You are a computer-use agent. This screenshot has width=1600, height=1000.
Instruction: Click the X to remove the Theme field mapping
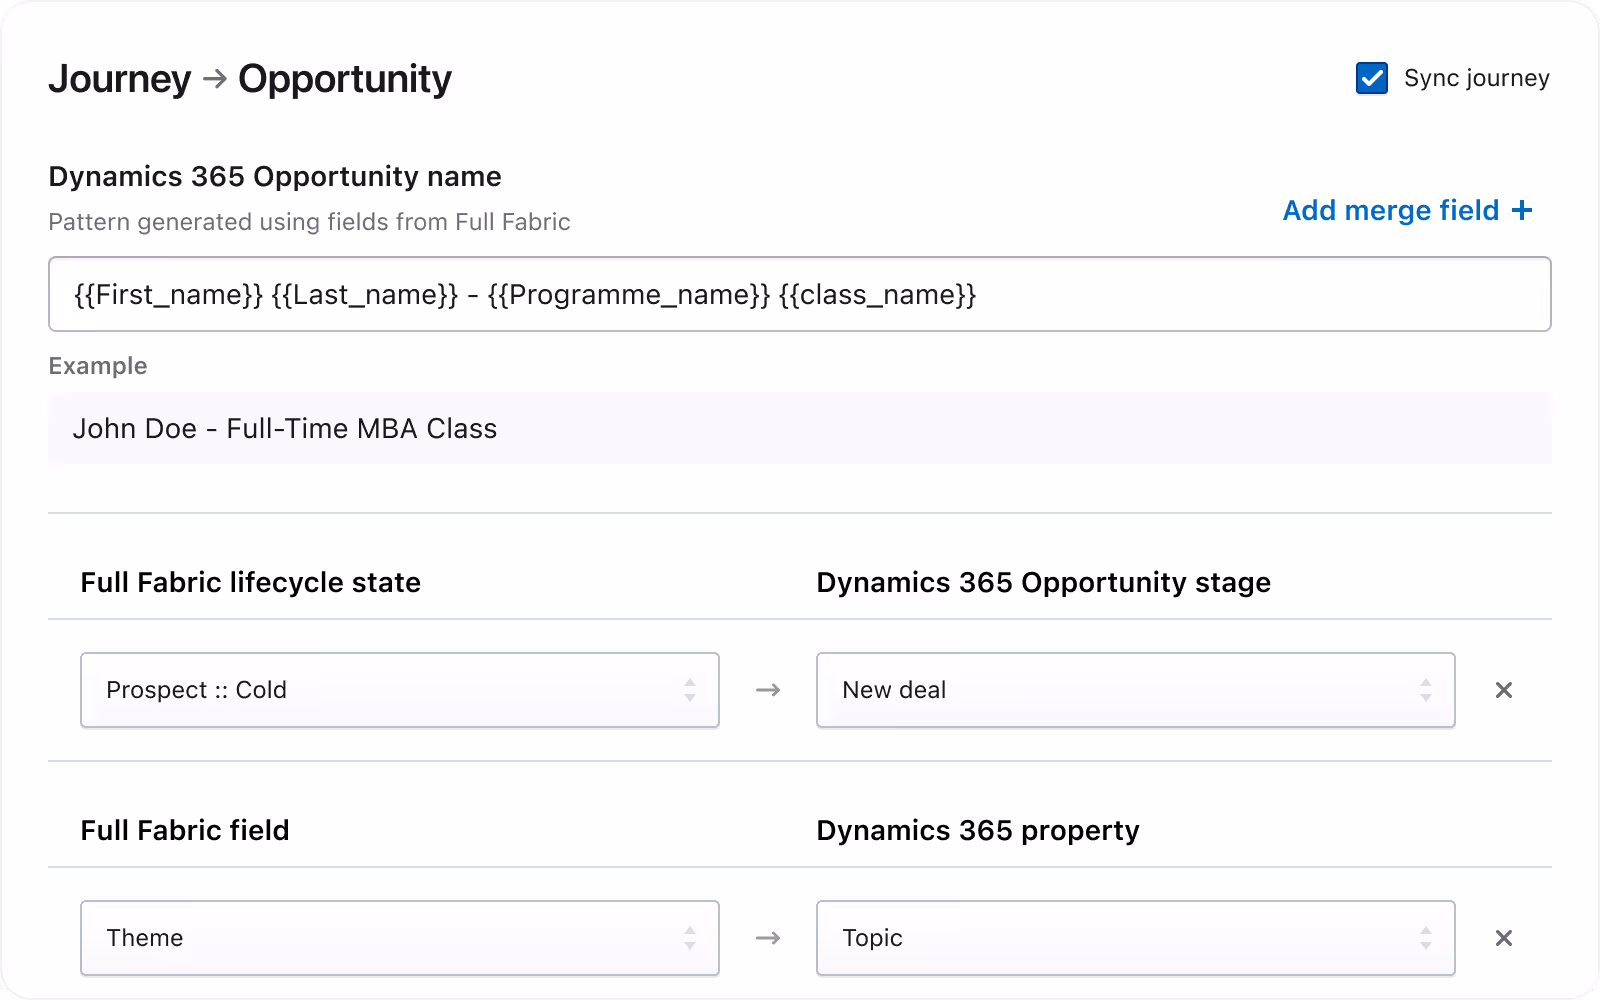pos(1504,938)
